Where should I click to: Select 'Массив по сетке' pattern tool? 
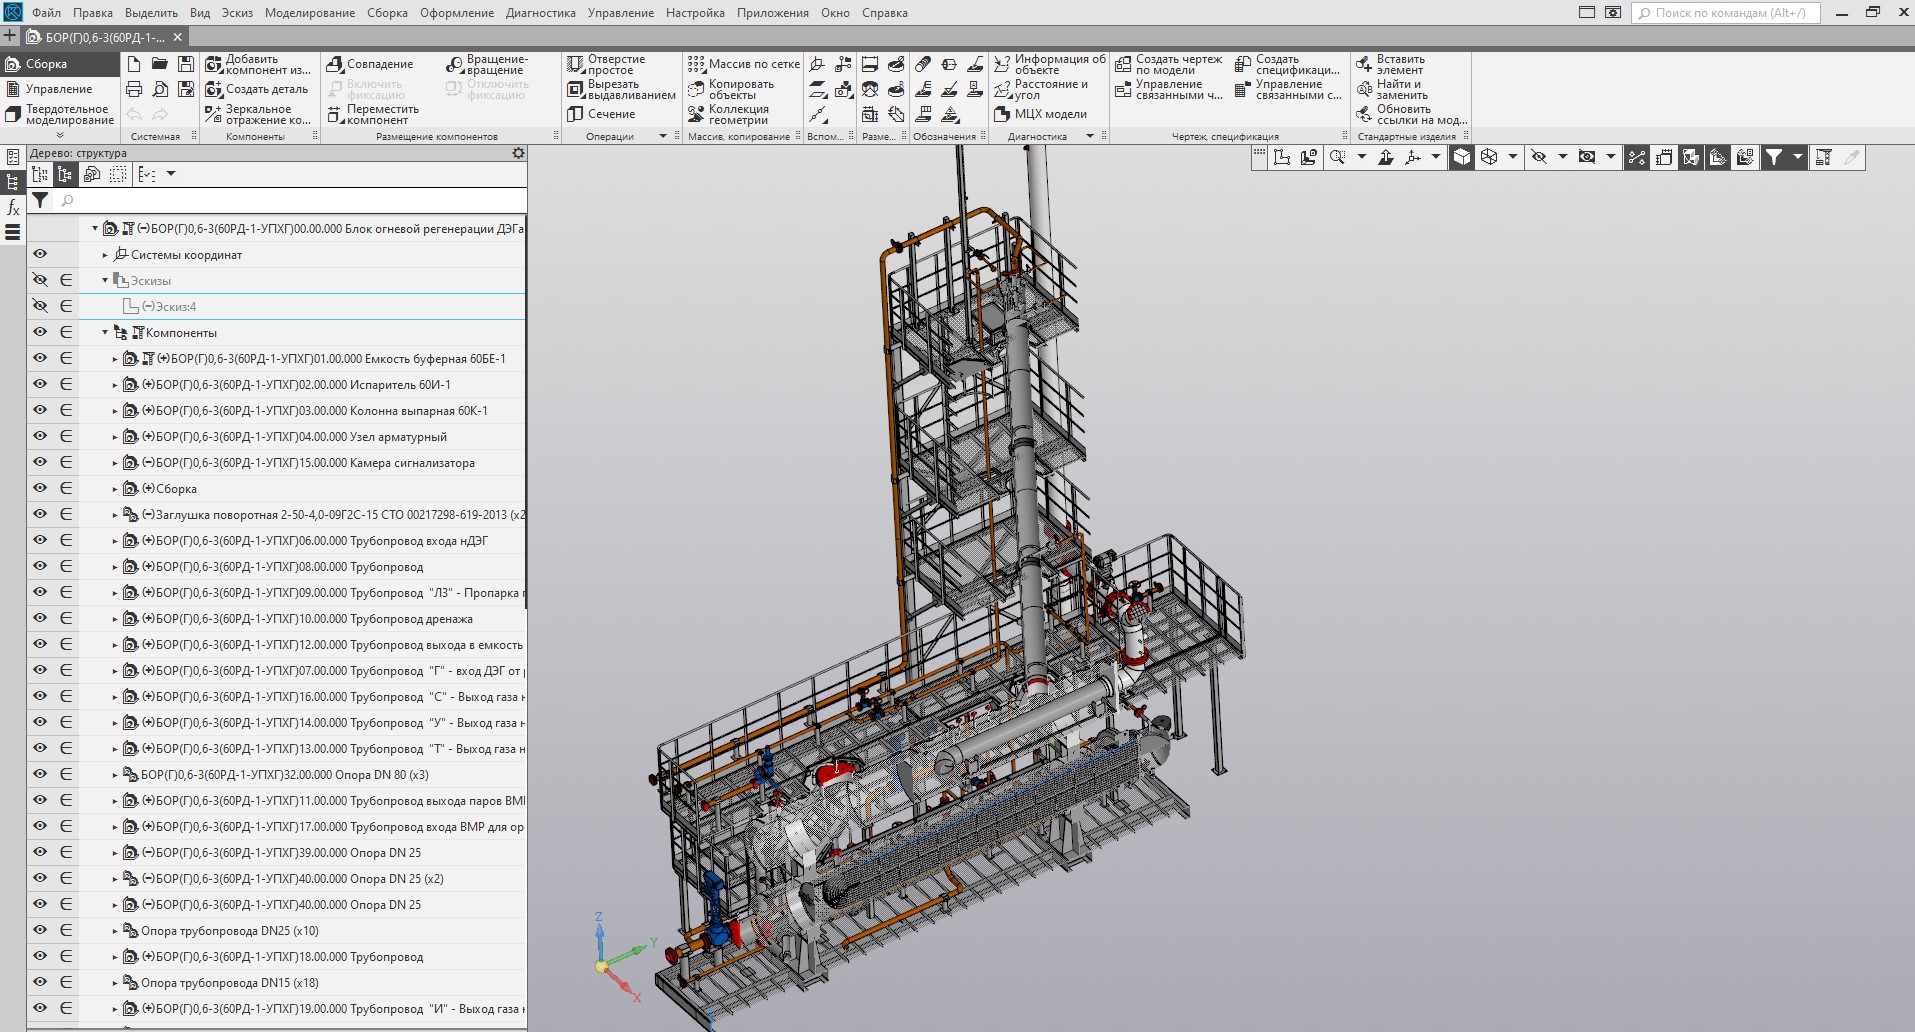point(696,64)
